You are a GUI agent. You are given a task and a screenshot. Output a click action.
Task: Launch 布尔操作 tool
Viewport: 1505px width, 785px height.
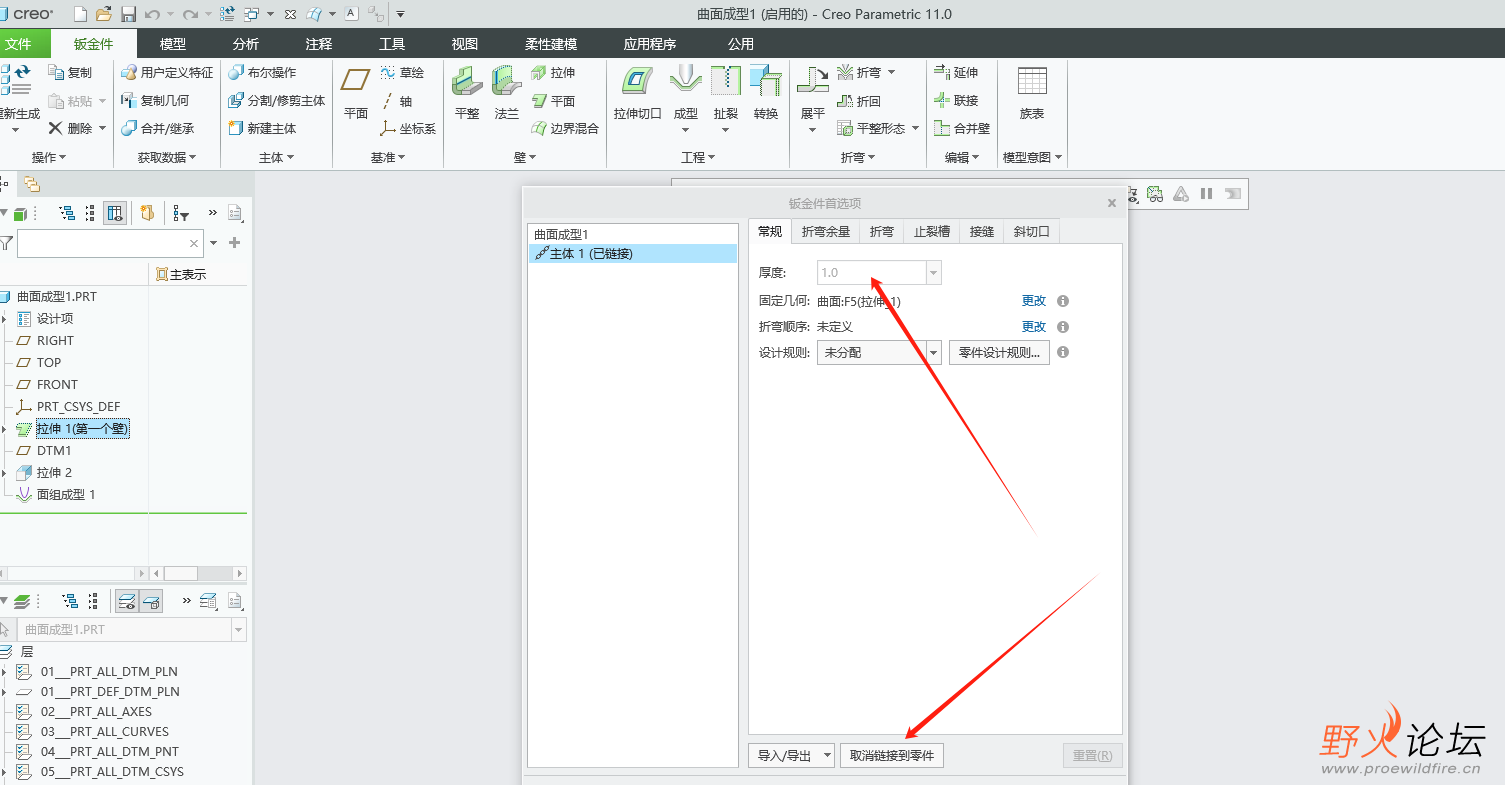(x=262, y=72)
